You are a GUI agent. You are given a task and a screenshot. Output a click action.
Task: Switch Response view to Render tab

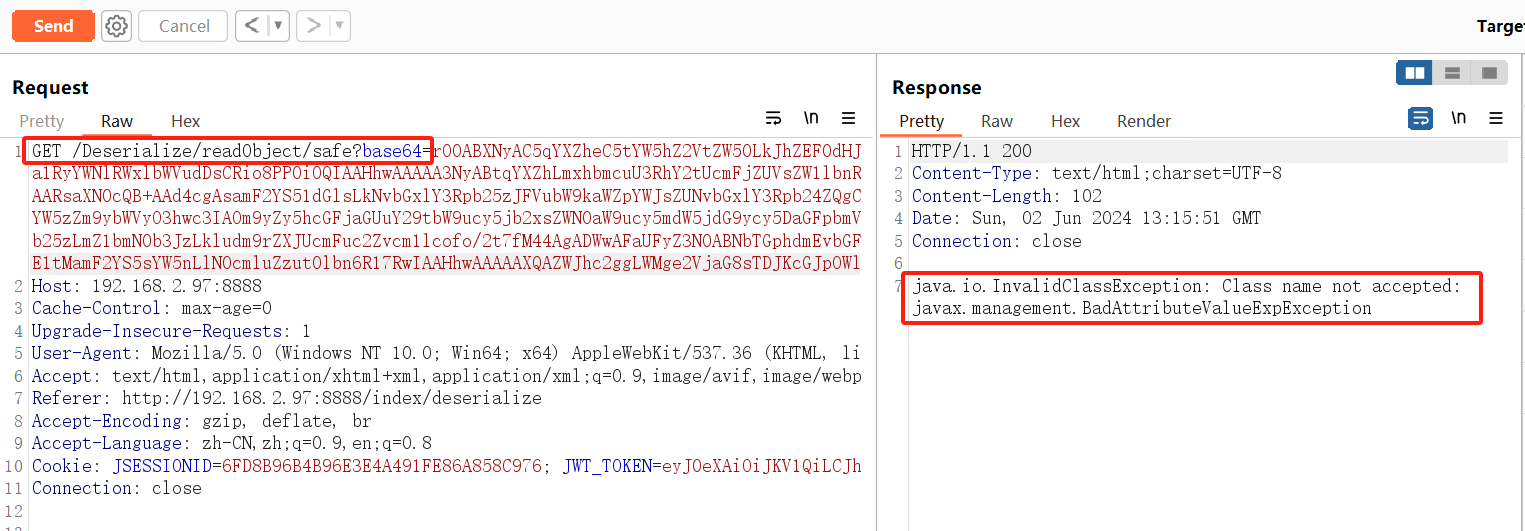click(1144, 121)
